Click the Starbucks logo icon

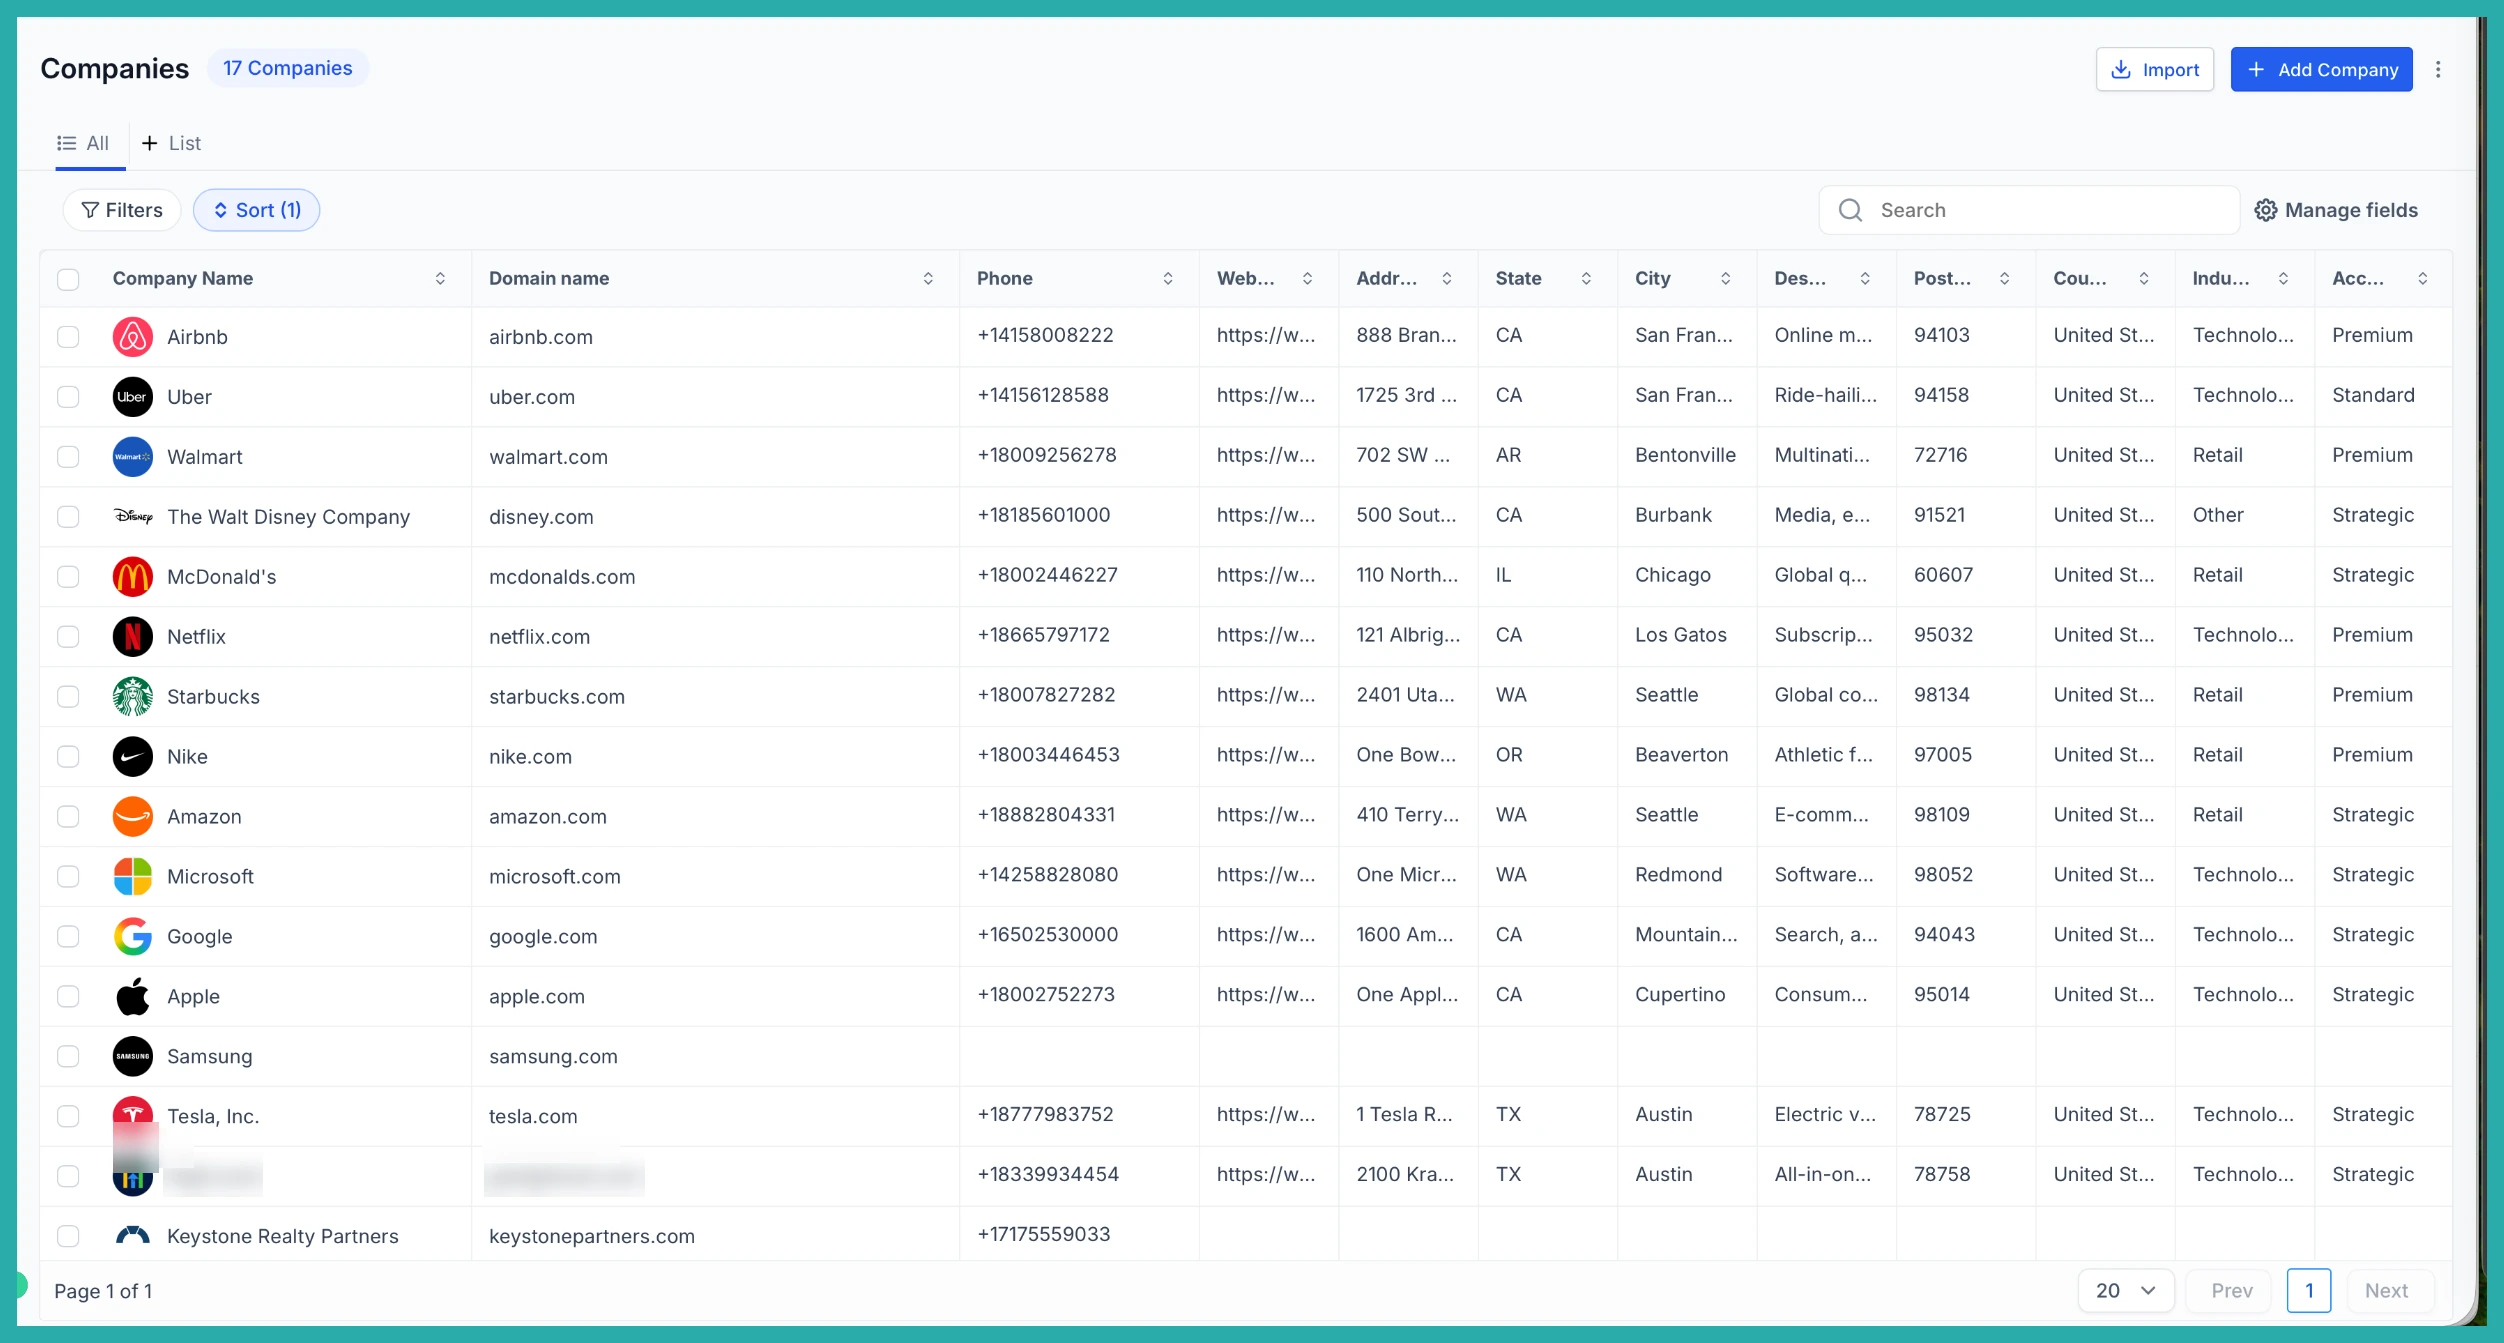click(x=132, y=697)
